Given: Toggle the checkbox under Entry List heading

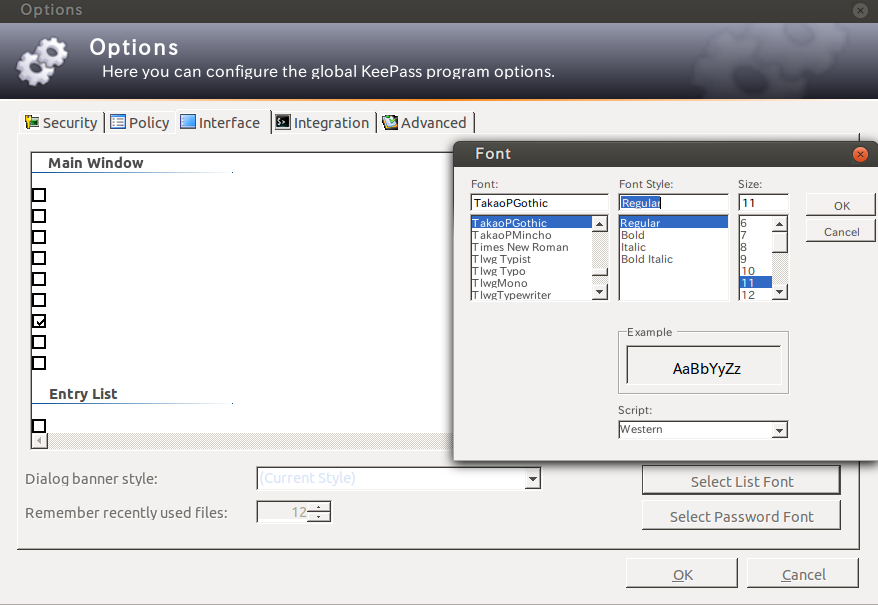Looking at the screenshot, I should [x=39, y=426].
